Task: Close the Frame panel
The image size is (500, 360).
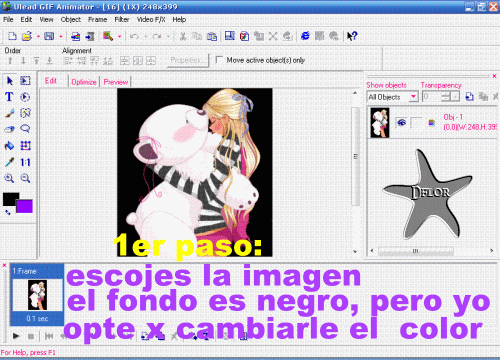Action: click(x=4, y=265)
